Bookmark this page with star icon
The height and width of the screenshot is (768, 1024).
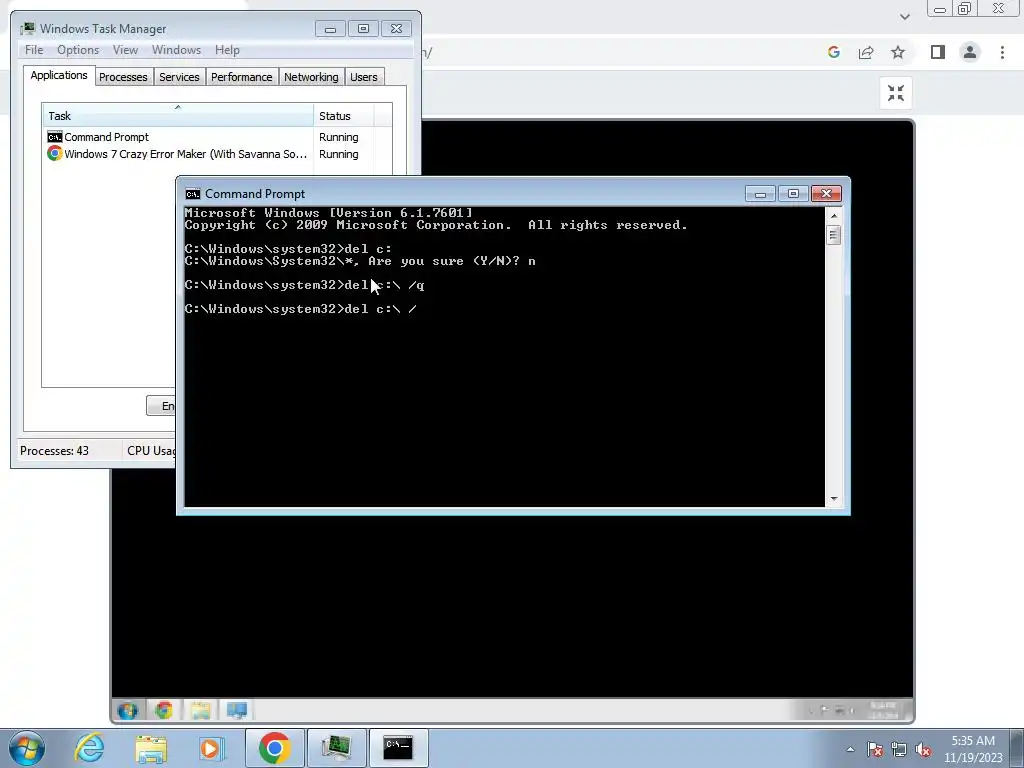(898, 52)
